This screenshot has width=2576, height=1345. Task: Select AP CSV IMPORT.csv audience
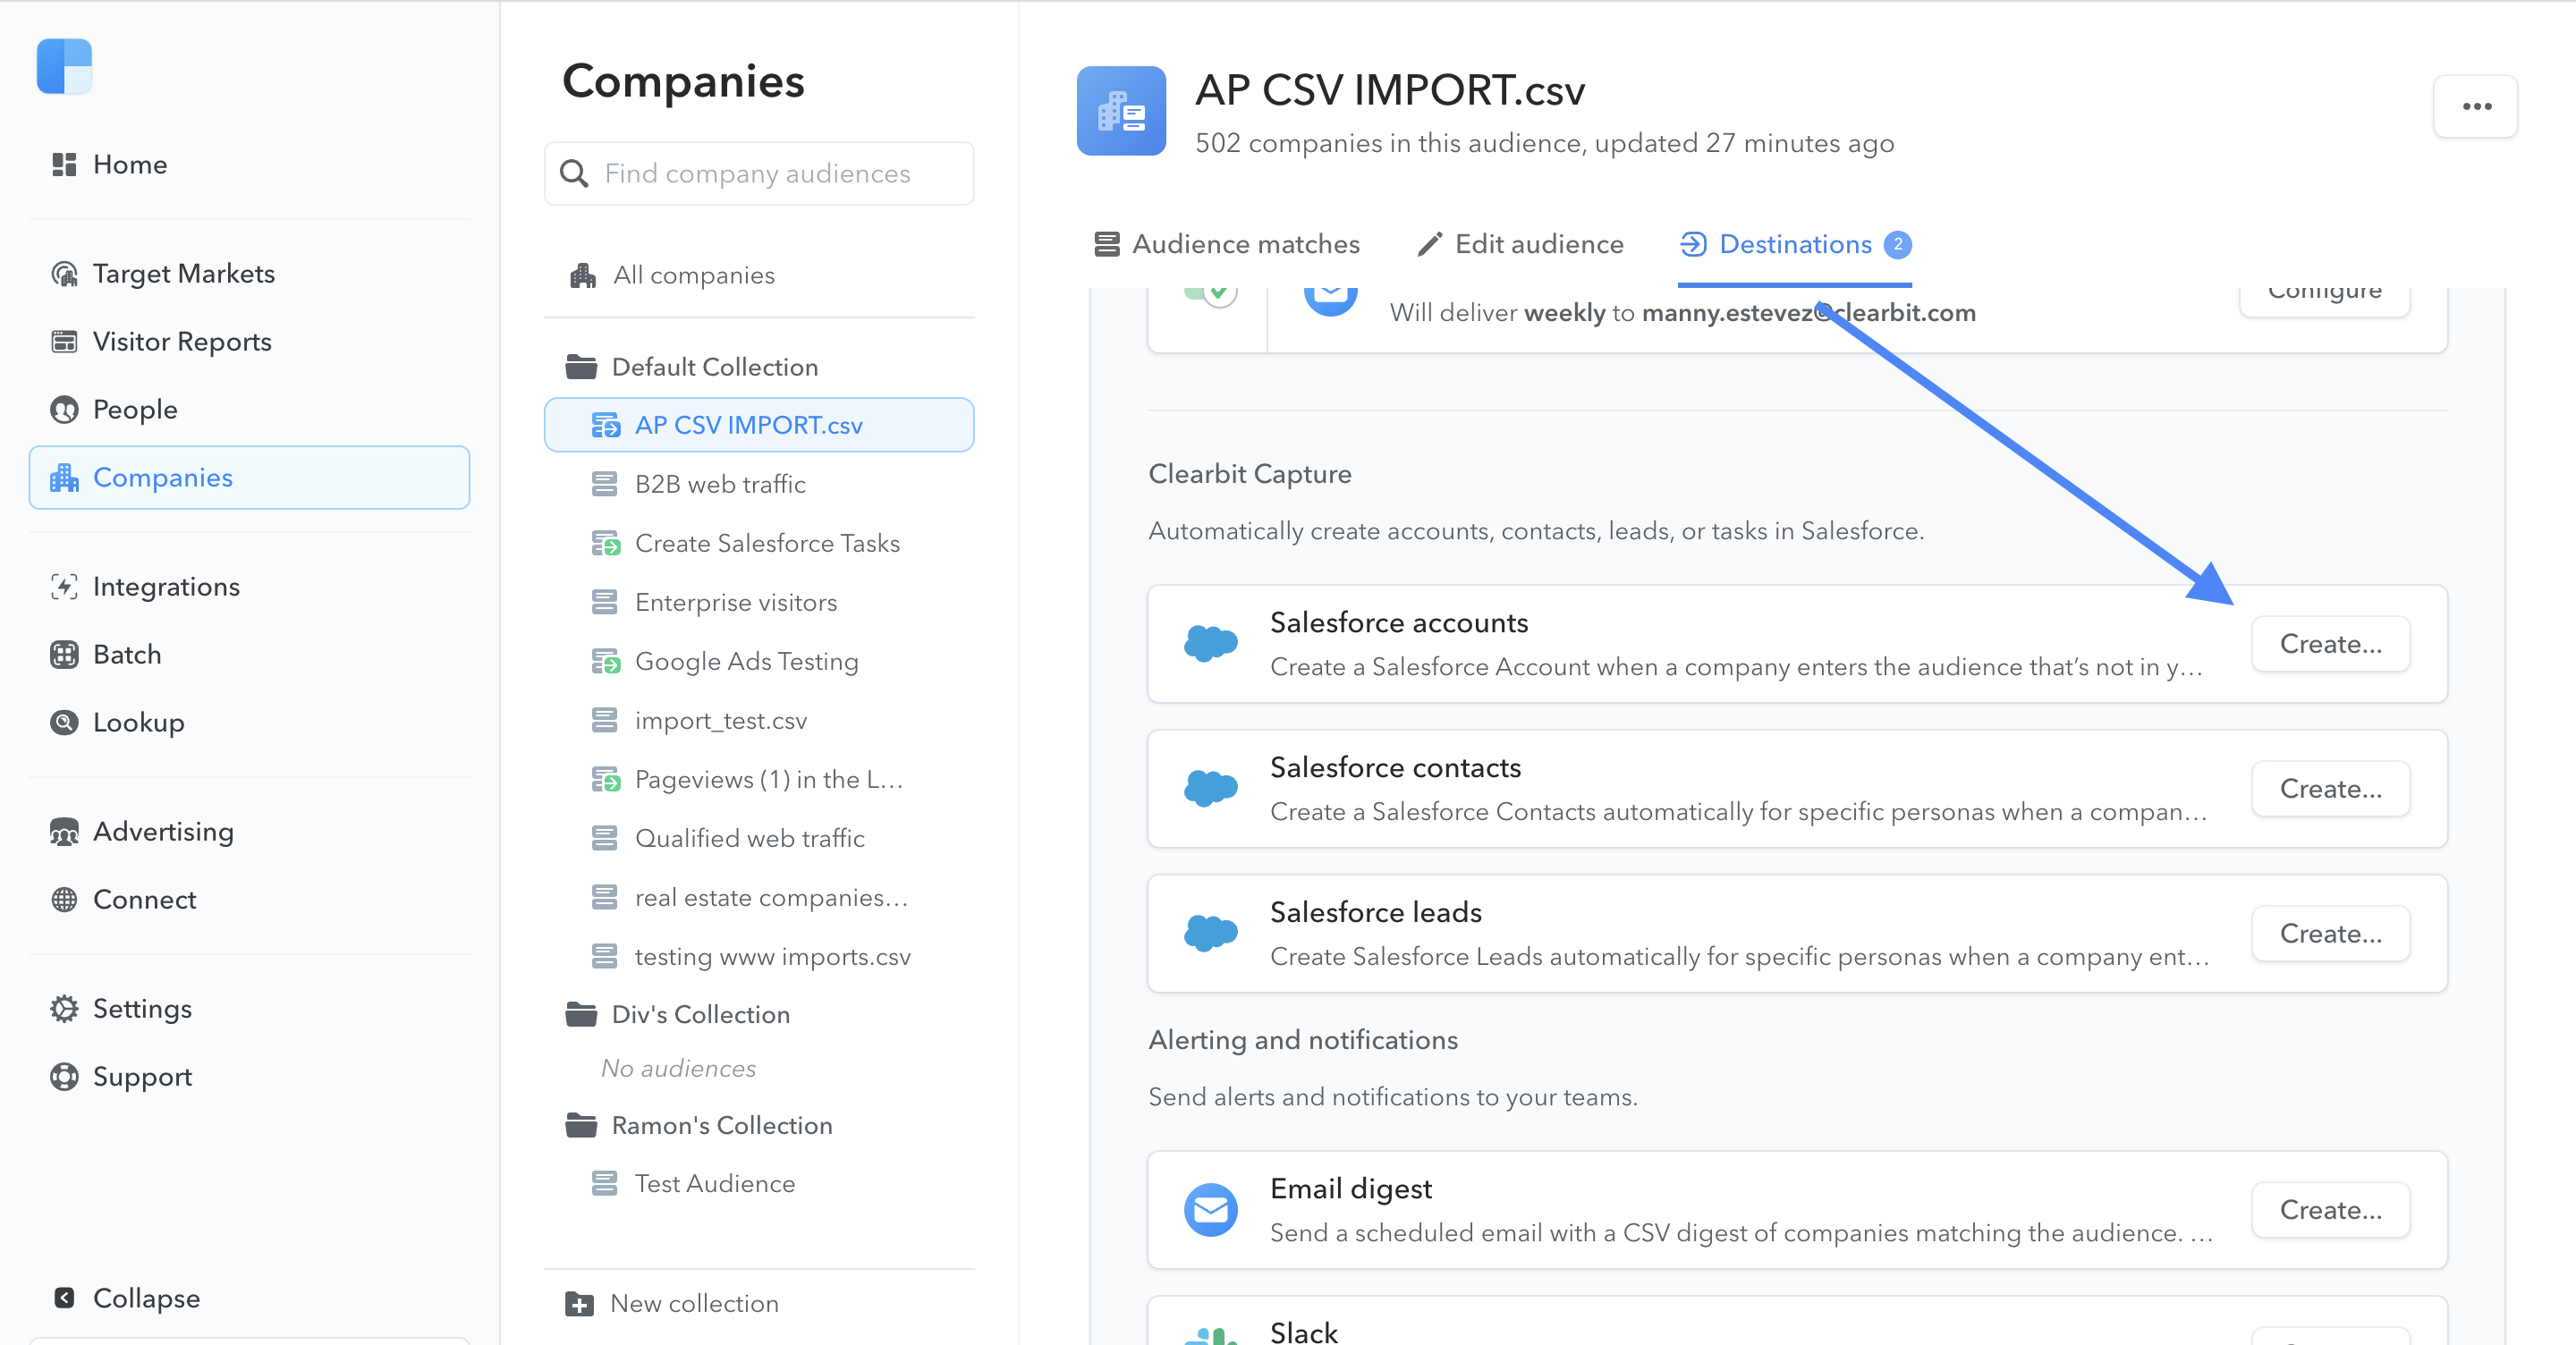pyautogui.click(x=759, y=425)
